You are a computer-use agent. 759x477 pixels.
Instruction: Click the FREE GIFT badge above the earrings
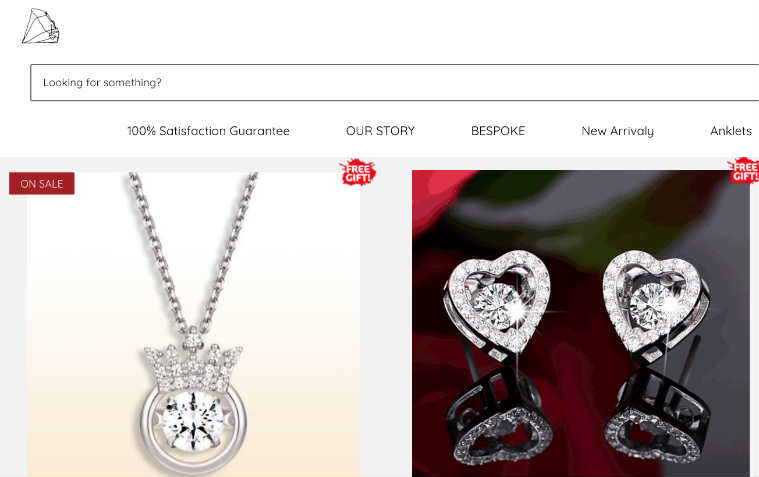point(744,170)
